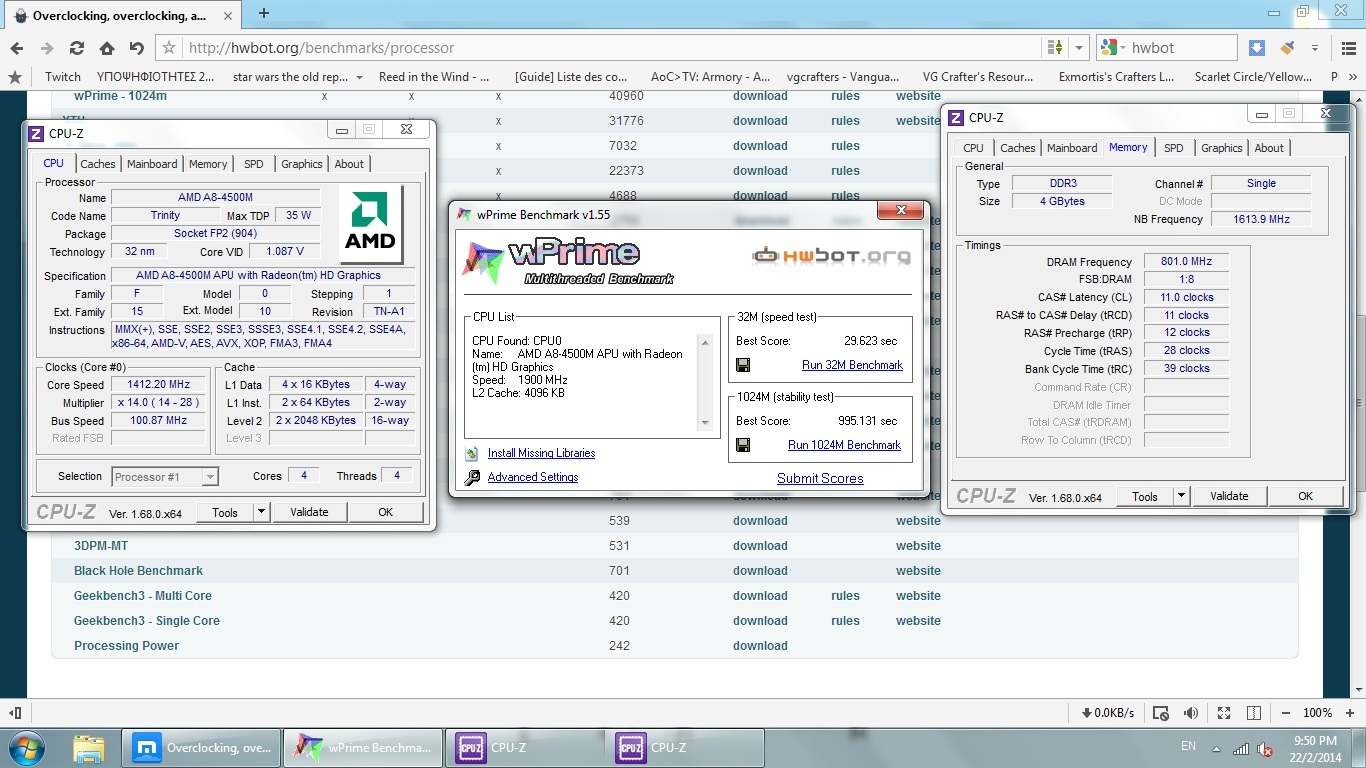
Task: Go back with the browser Back arrow
Action: tap(17, 48)
